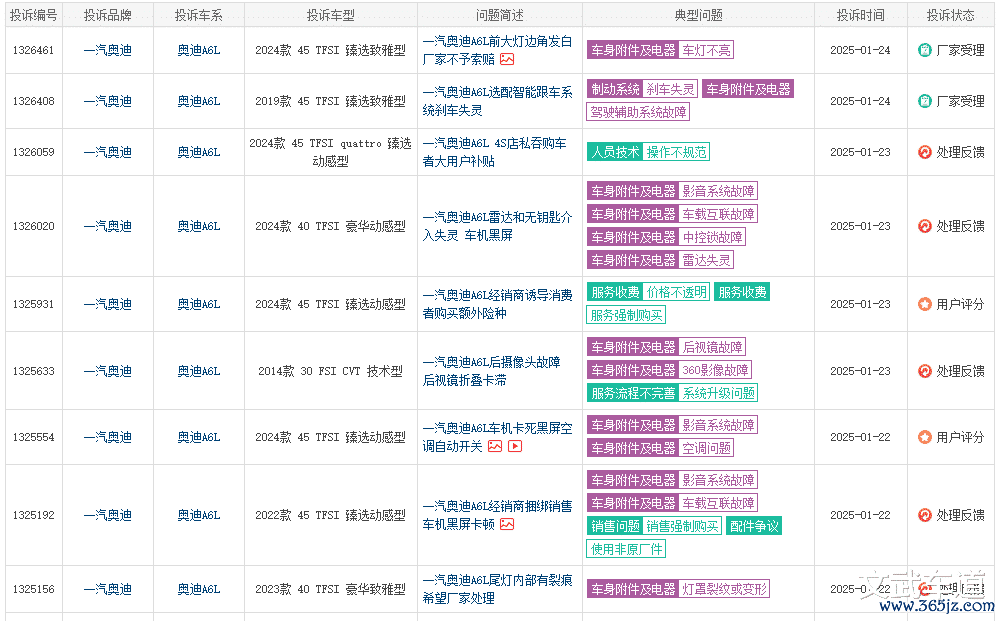Image resolution: width=1002 pixels, height=621 pixels.
Task: Open complaint about 经销商诱导消费者购买额外险种
Action: tap(497, 304)
